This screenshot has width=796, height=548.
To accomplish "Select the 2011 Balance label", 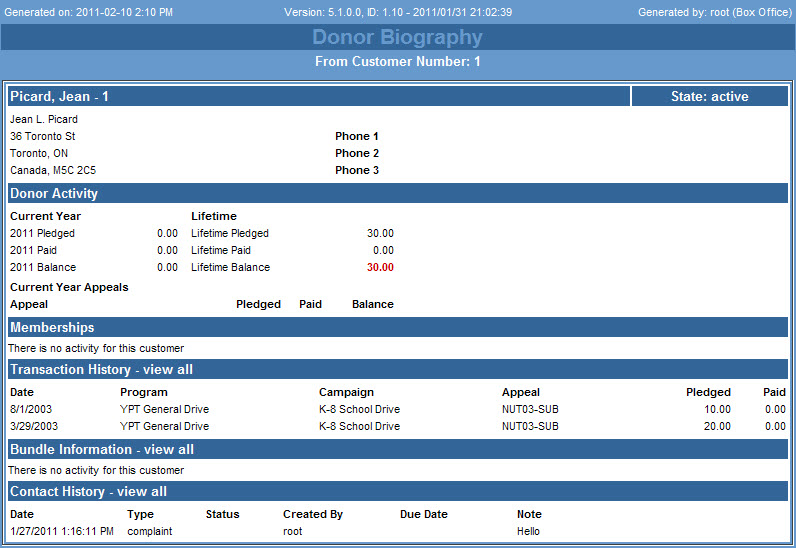I will pos(43,267).
